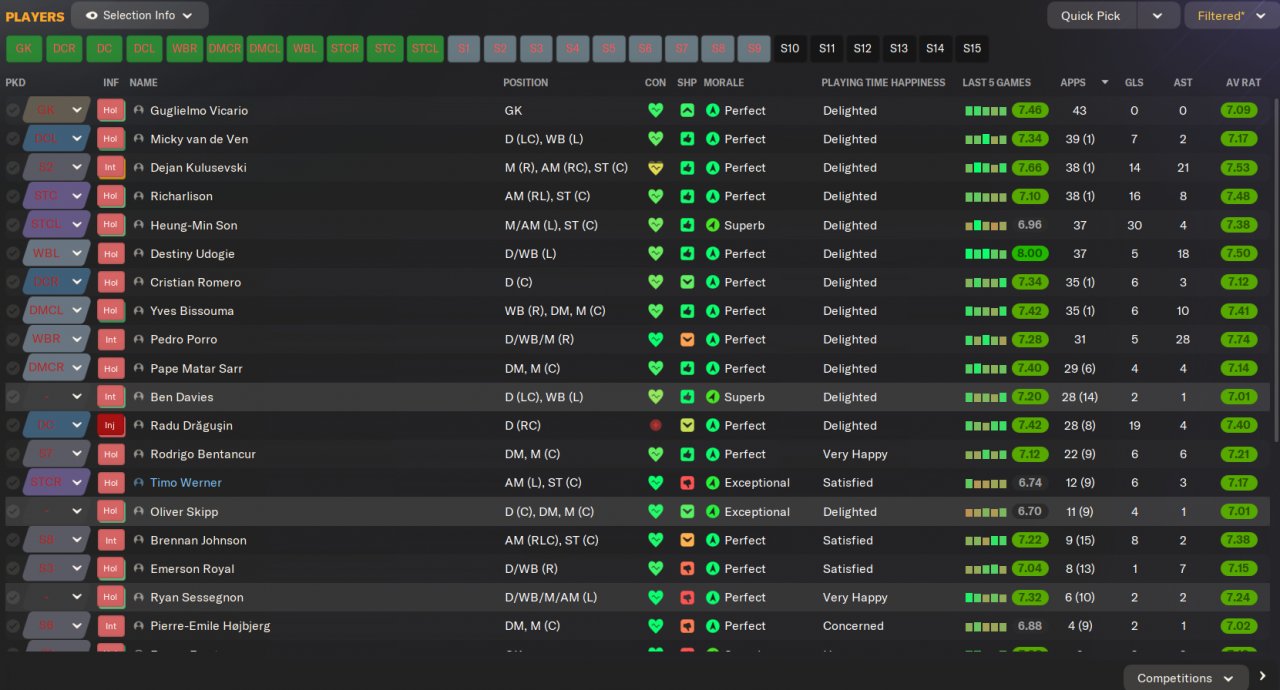The image size is (1280, 690).
Task: Click the Int status badge for Dejan Kulusevski
Action: [110, 168]
